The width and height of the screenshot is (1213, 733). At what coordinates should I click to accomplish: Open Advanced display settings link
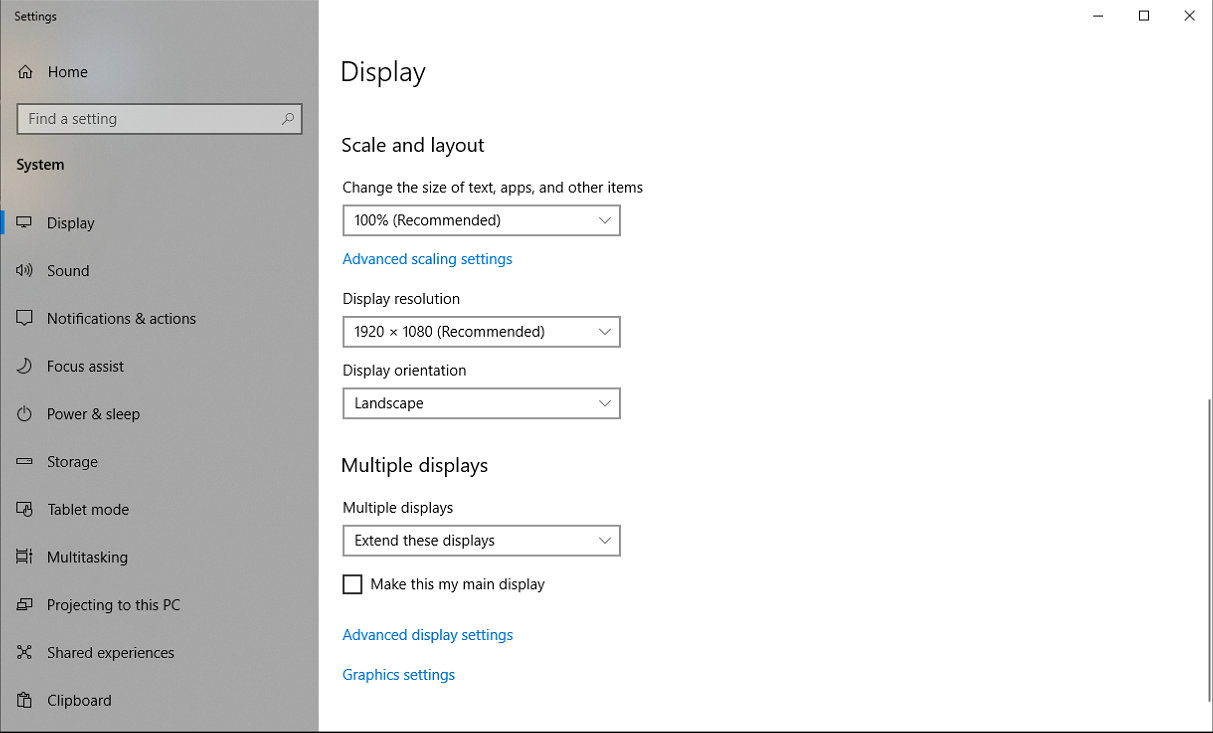coord(427,635)
